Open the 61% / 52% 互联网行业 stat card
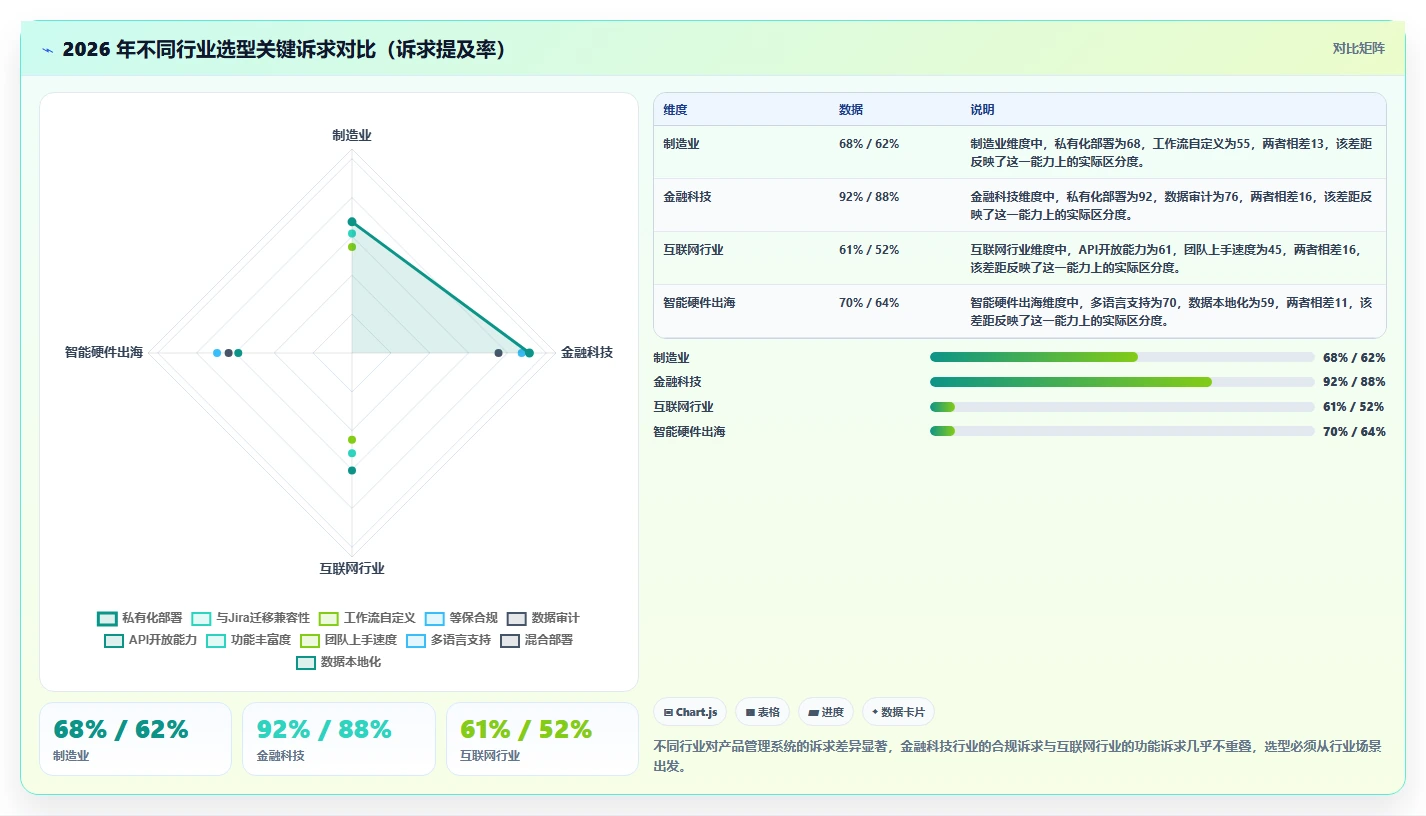Viewport: 1426px width, 816px height. pos(542,739)
